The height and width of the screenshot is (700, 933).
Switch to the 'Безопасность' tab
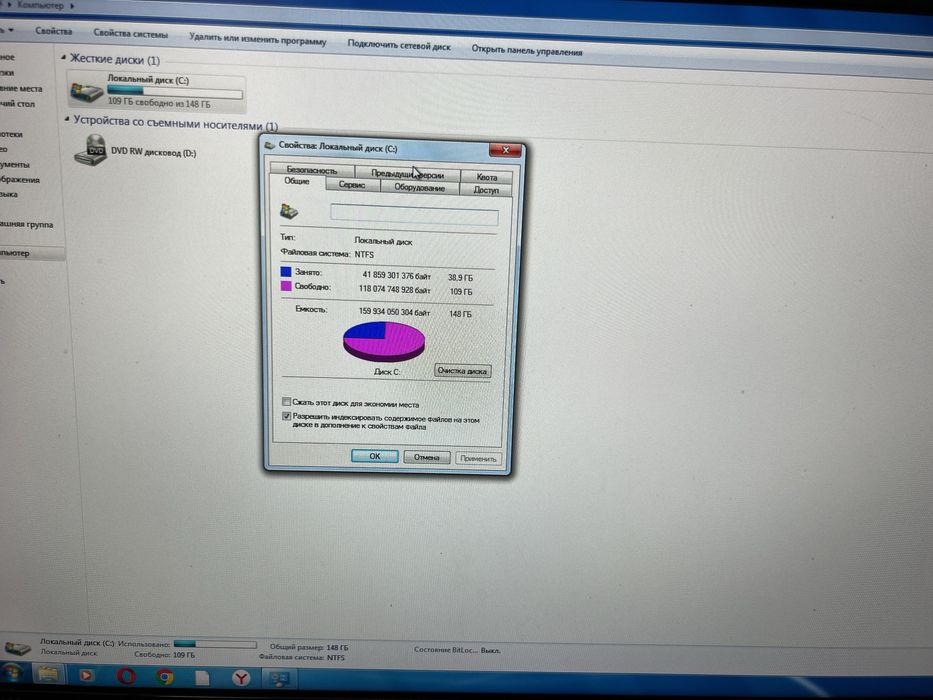tap(312, 170)
